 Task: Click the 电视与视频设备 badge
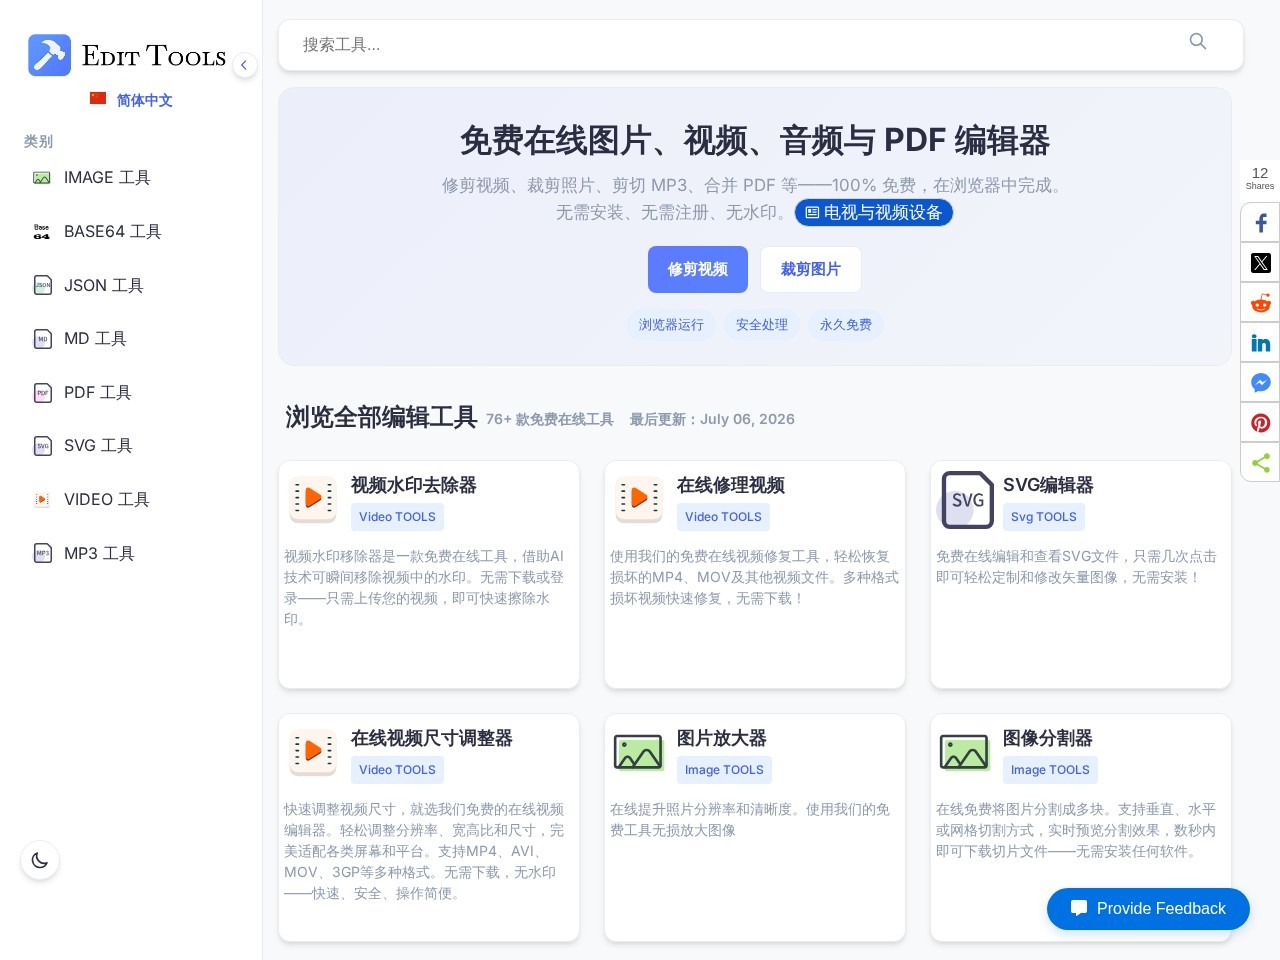coord(874,213)
